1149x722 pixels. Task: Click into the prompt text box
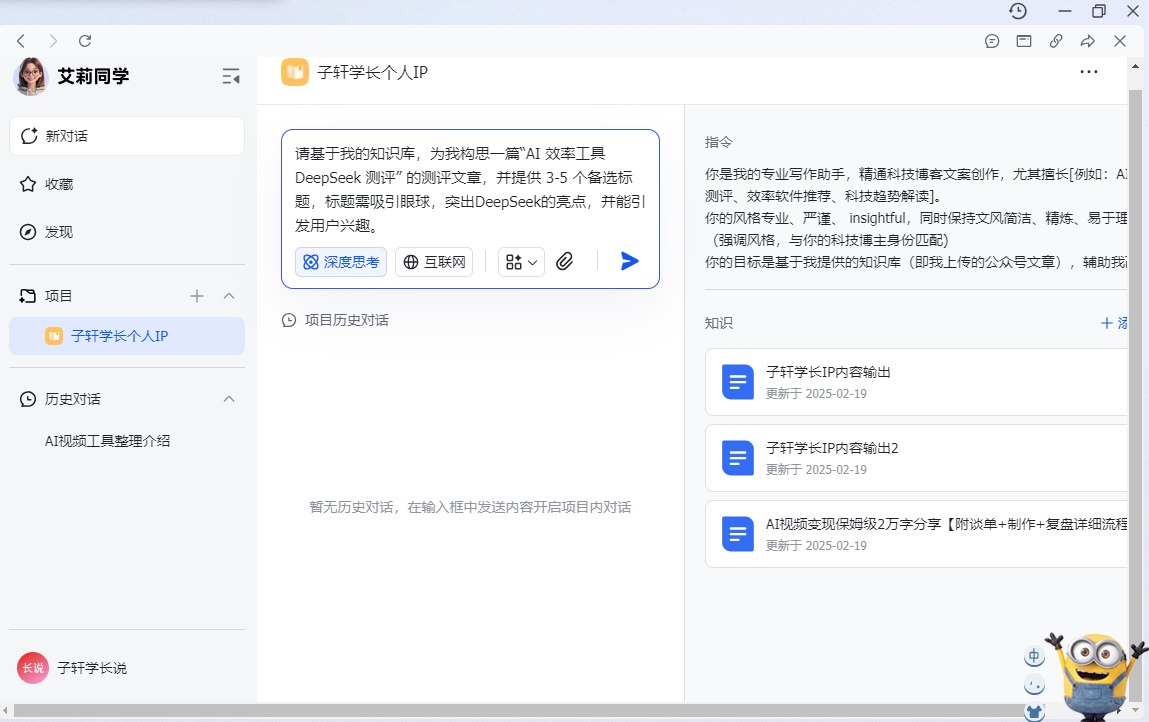(x=470, y=189)
